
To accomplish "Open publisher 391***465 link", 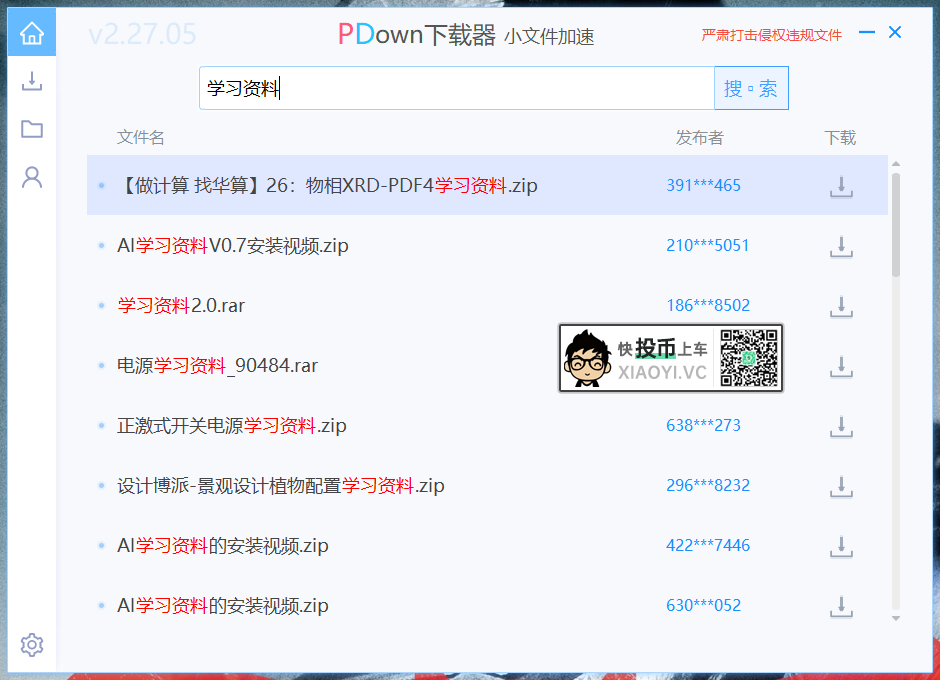I will 703,185.
